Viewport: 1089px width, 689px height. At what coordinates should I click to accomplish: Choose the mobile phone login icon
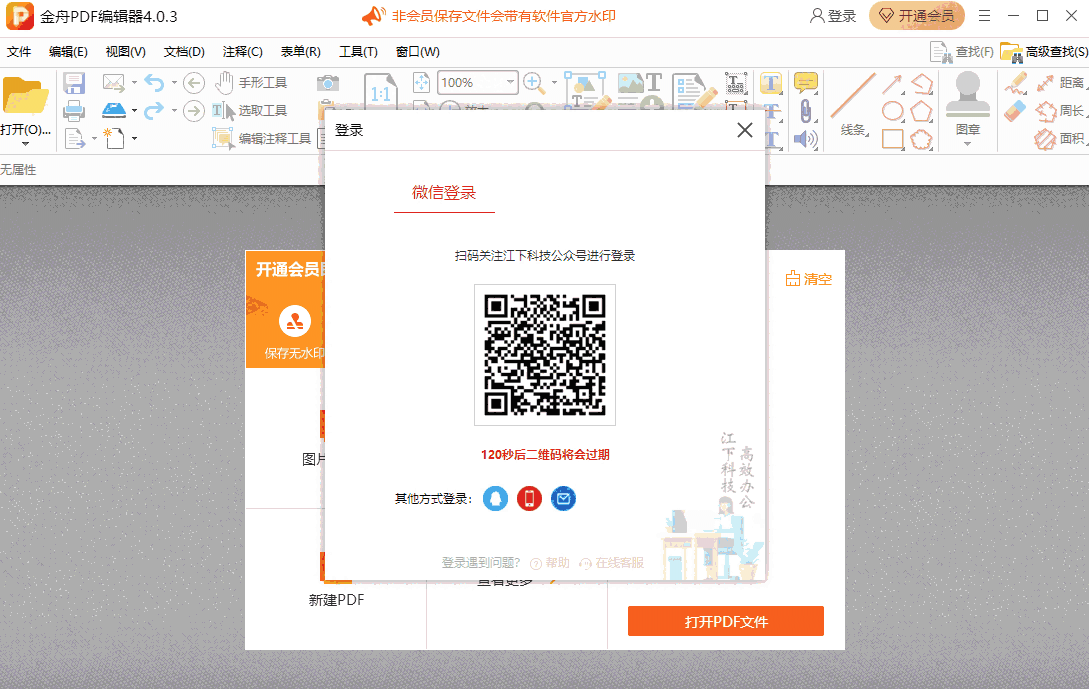tap(529, 498)
